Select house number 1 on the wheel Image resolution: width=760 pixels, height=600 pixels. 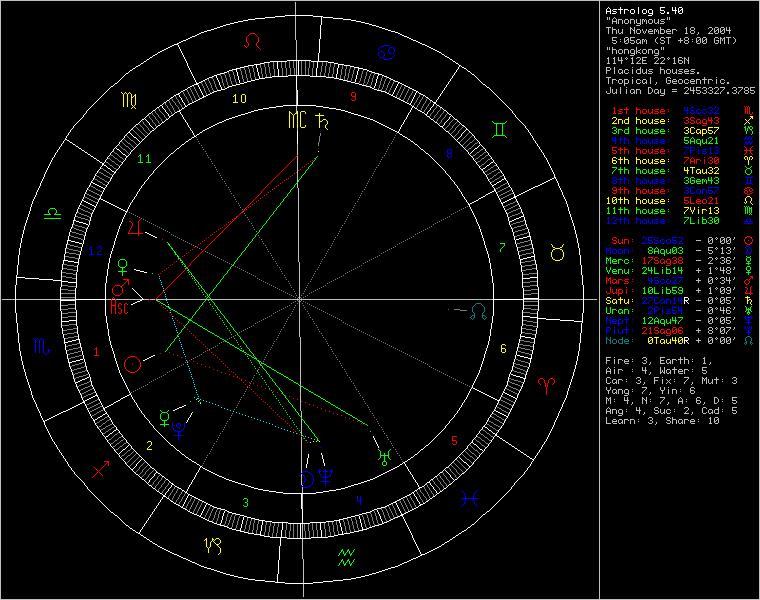tap(96, 352)
